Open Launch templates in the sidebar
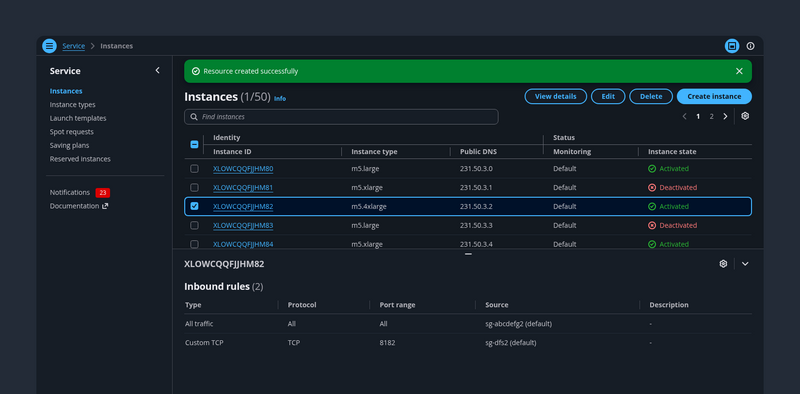Image resolution: width=800 pixels, height=394 pixels. [x=78, y=118]
